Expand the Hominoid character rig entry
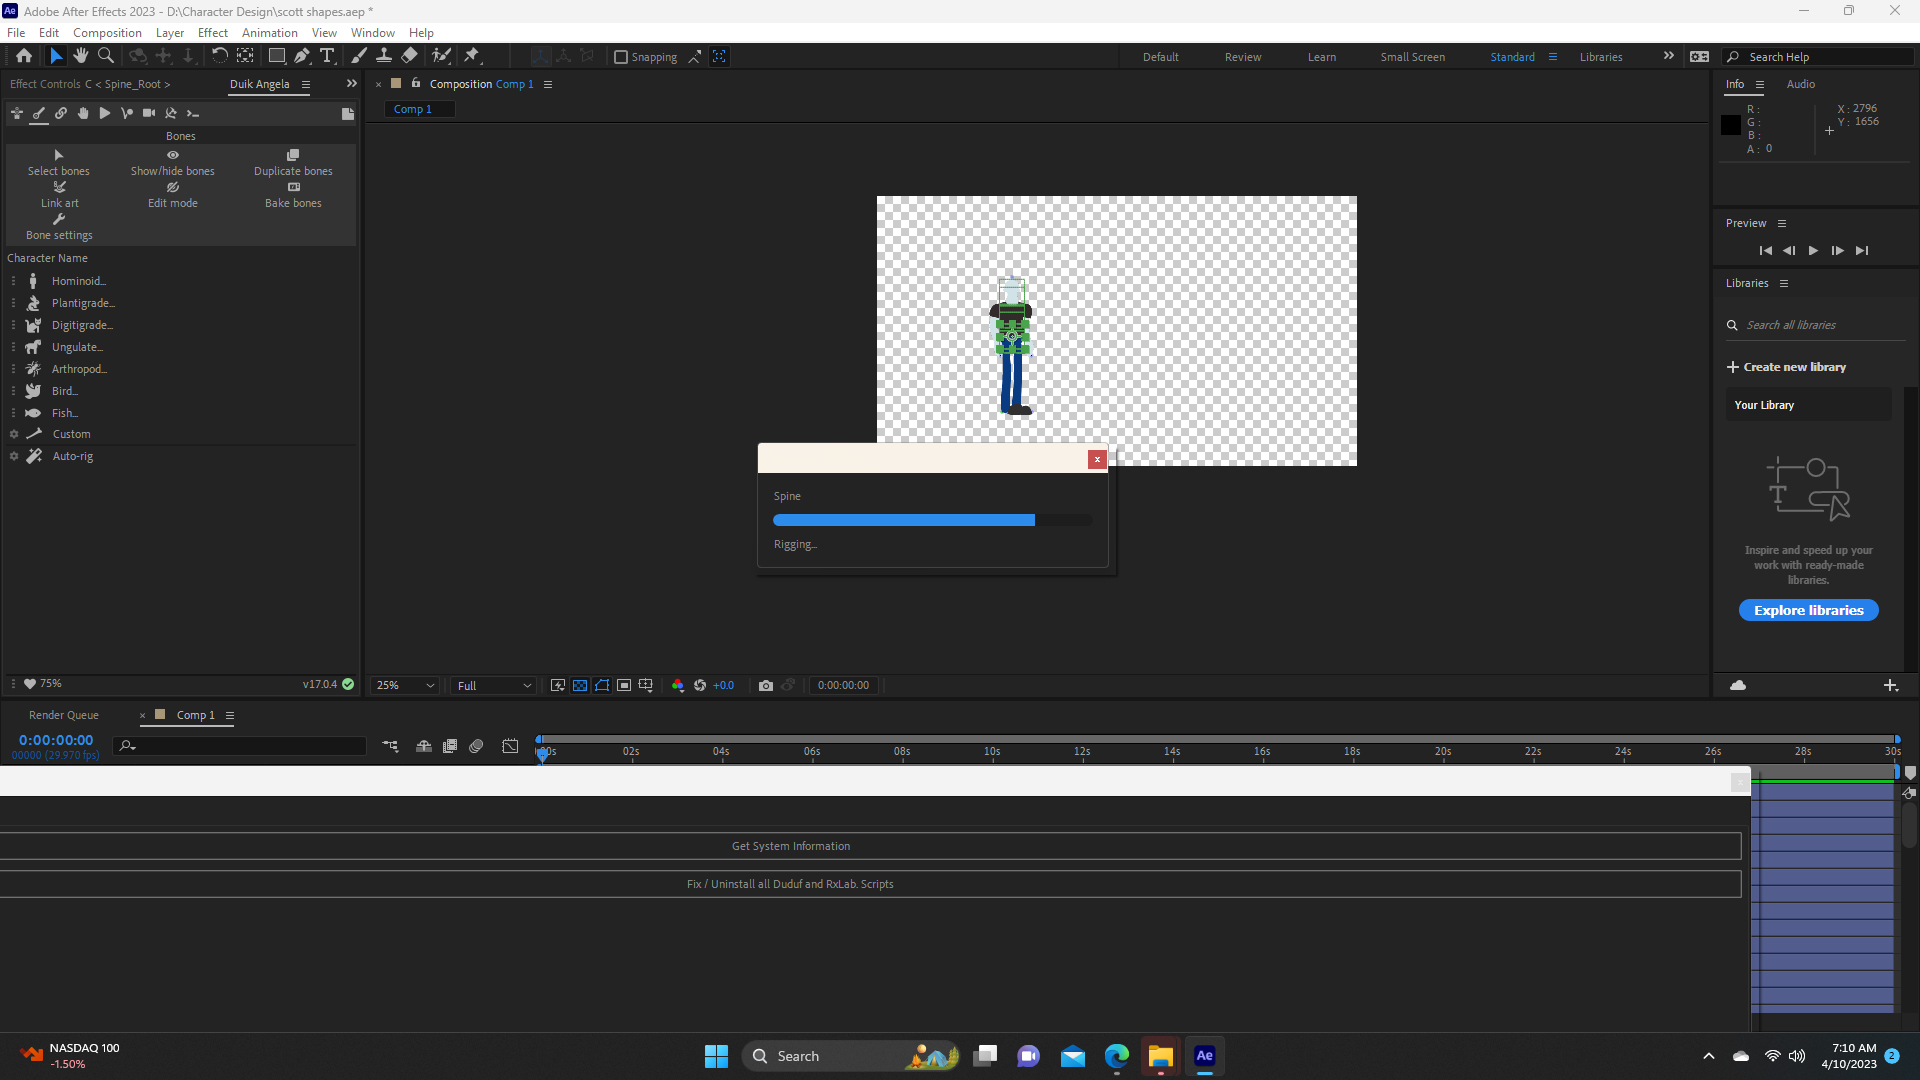 (14, 281)
